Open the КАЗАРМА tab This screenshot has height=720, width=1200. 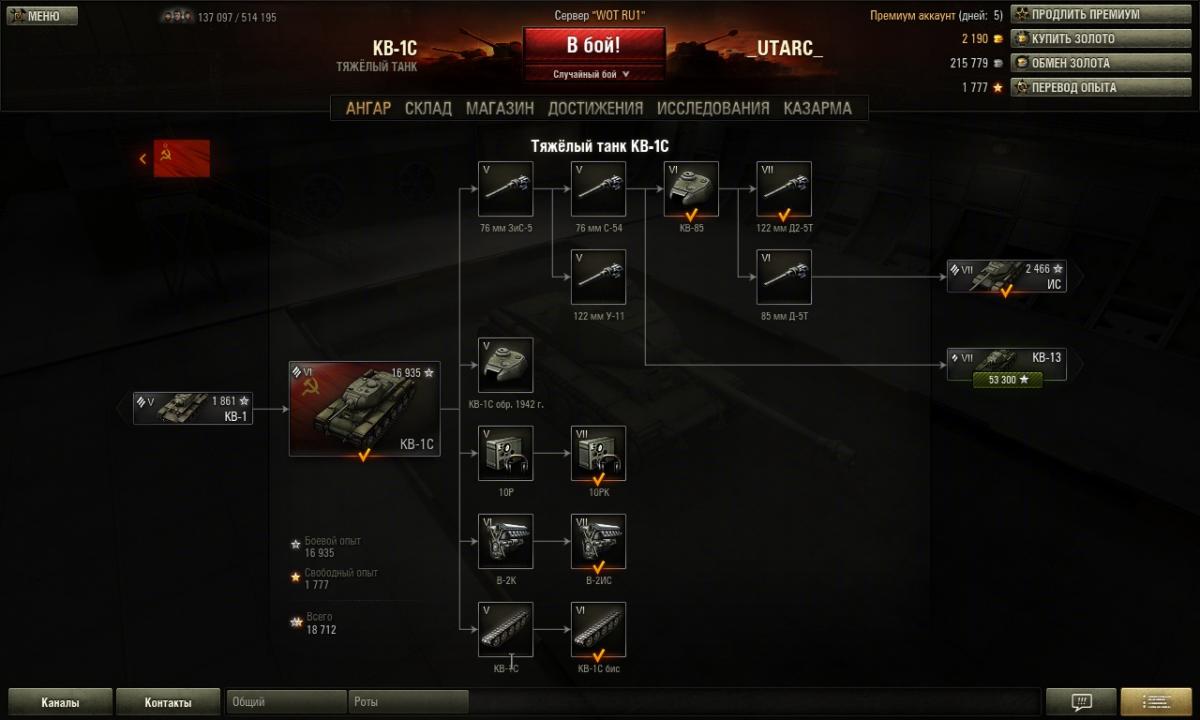[818, 108]
